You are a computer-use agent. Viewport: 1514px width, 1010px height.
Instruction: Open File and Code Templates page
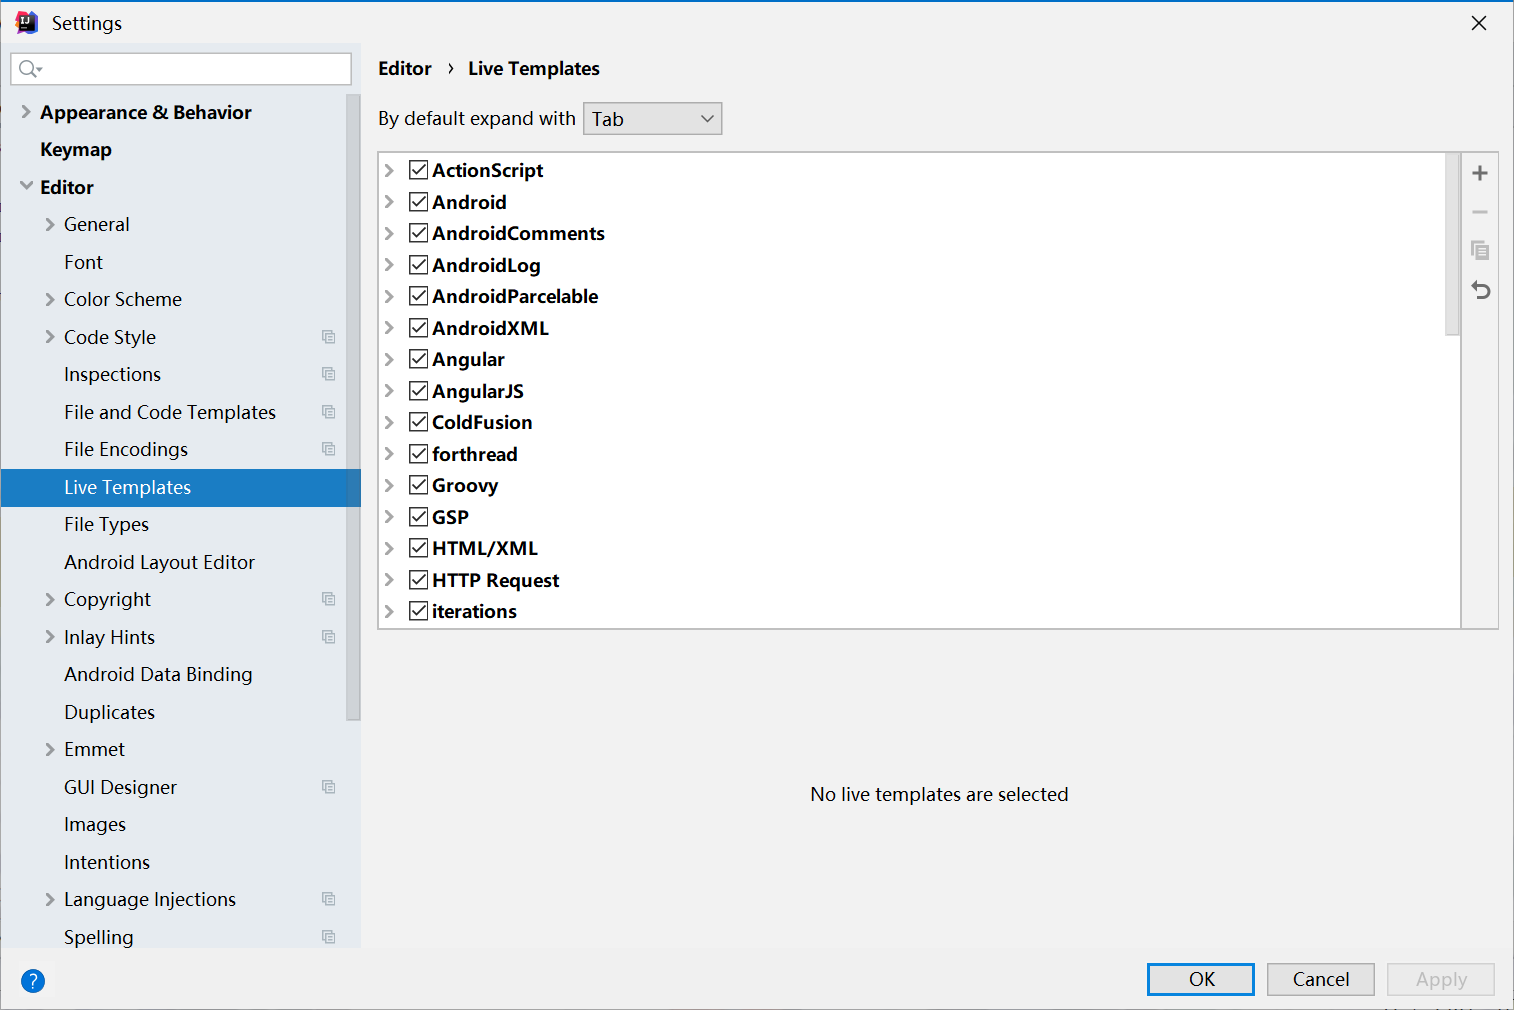[170, 412]
